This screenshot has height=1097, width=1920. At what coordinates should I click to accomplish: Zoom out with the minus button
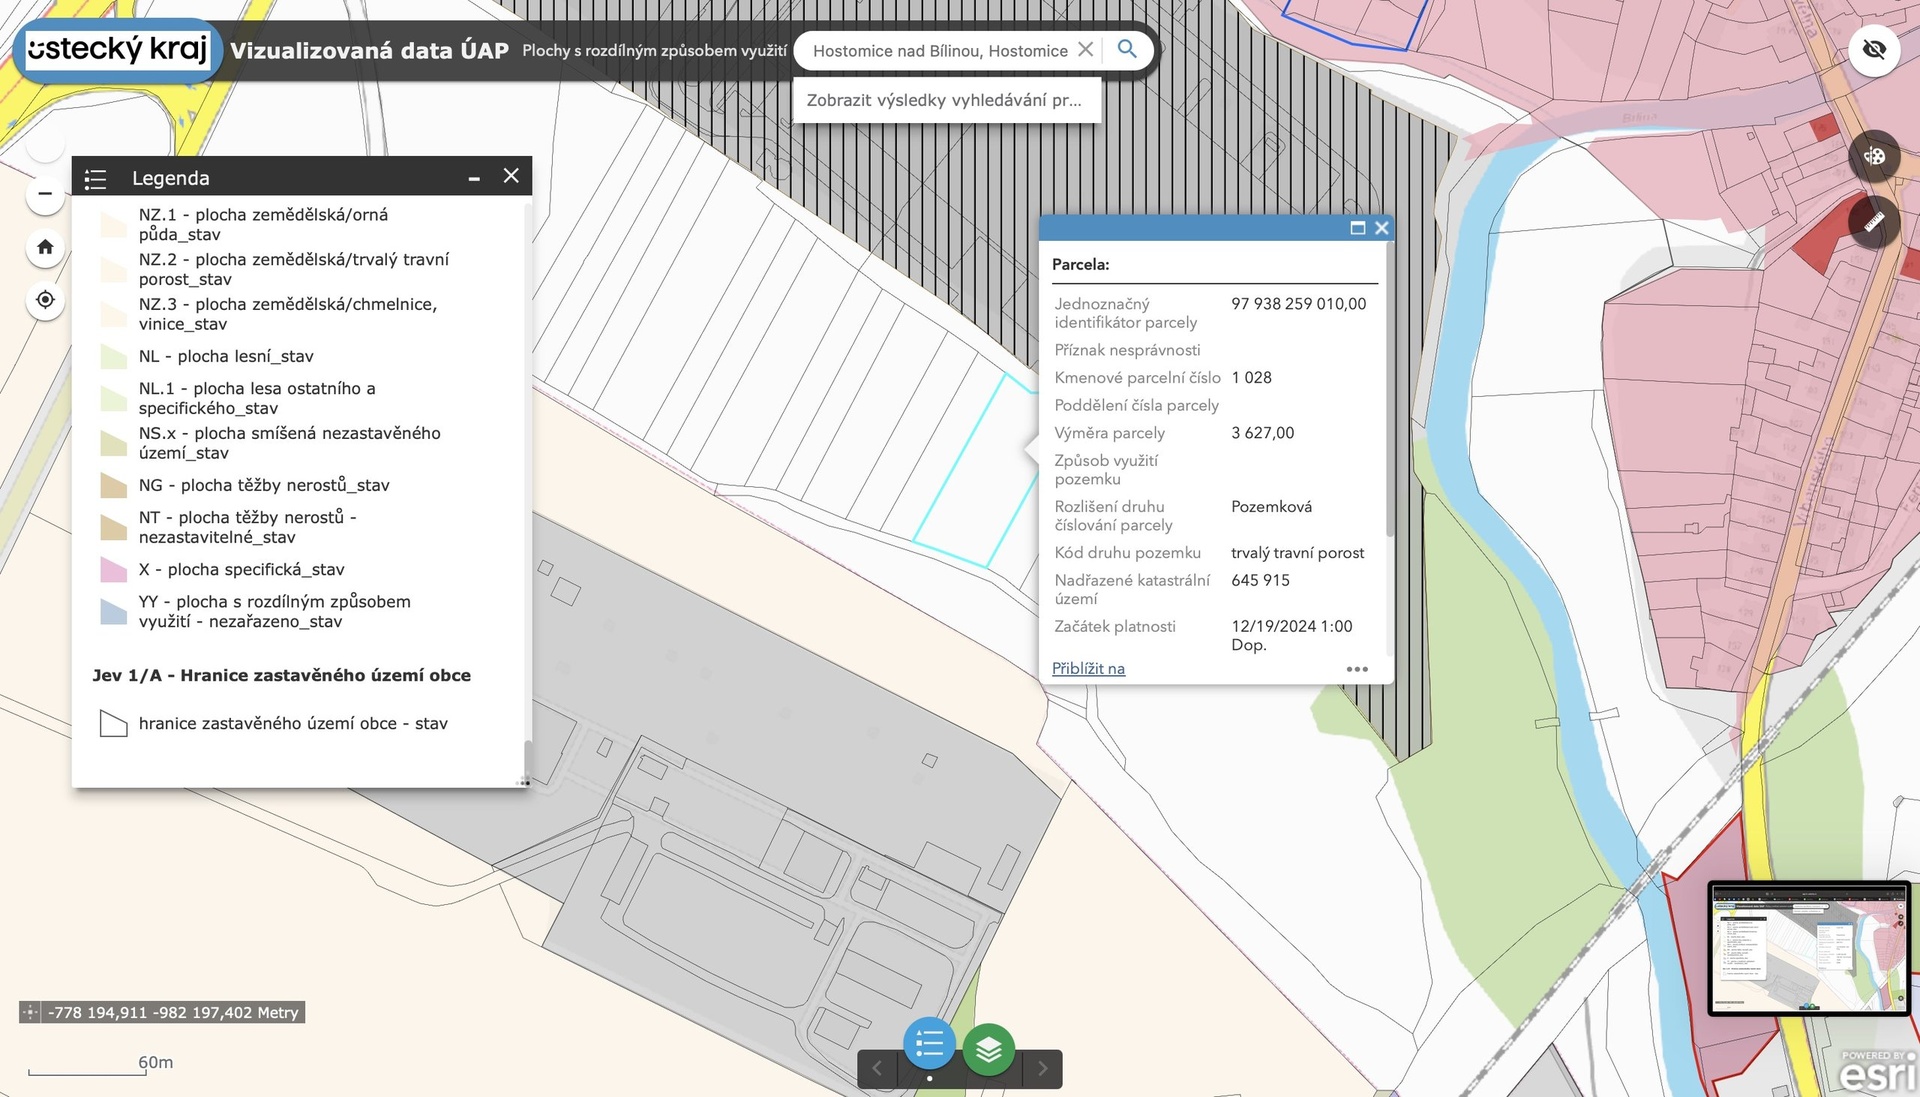point(45,193)
